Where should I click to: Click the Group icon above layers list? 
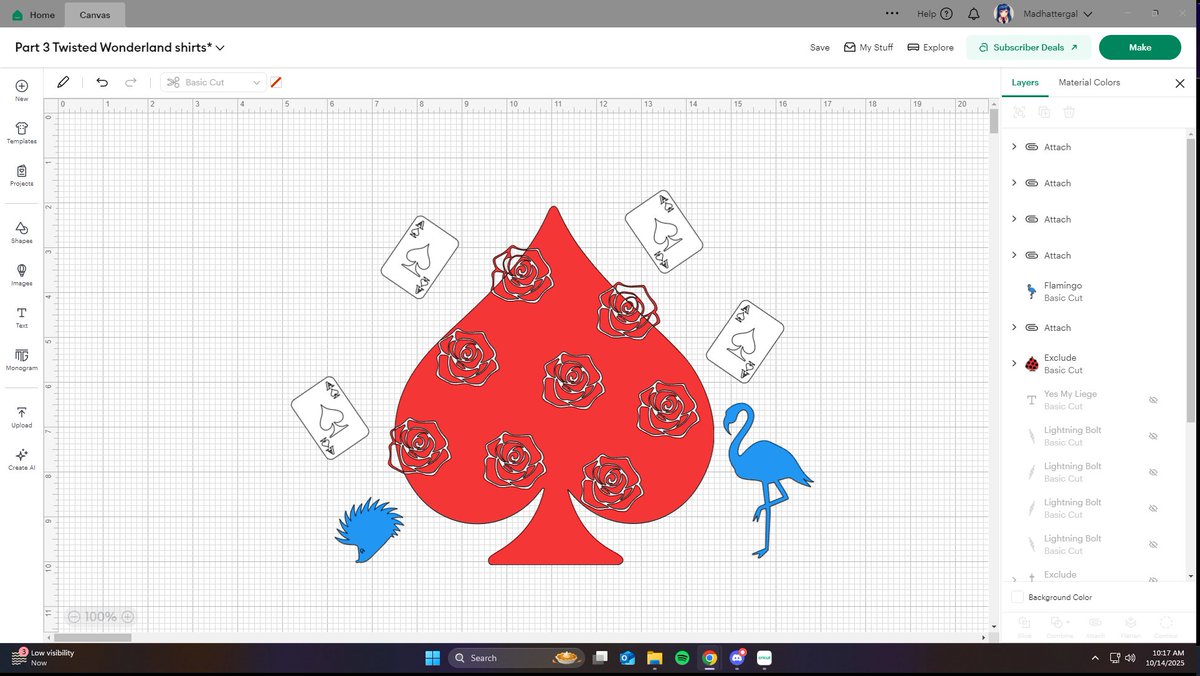[x=1019, y=113]
